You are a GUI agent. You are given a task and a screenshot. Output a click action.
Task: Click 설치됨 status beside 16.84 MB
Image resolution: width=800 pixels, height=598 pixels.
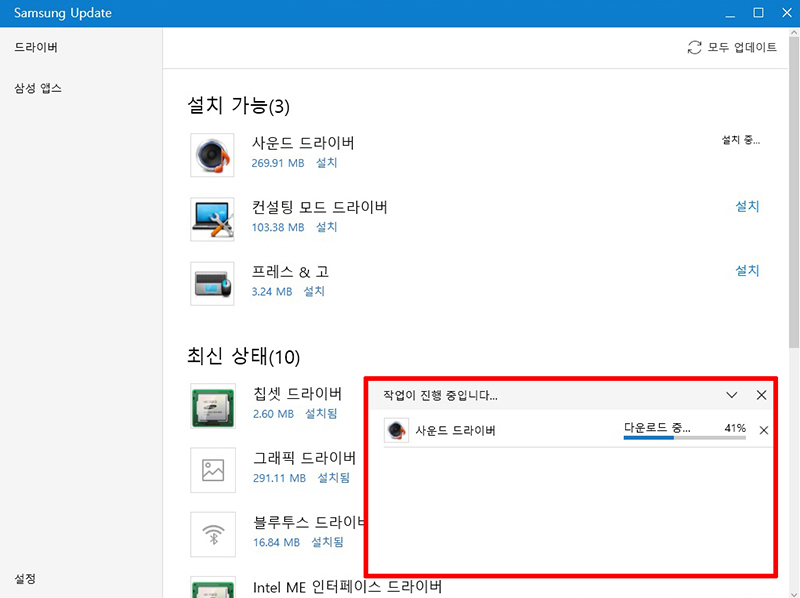click(x=328, y=542)
